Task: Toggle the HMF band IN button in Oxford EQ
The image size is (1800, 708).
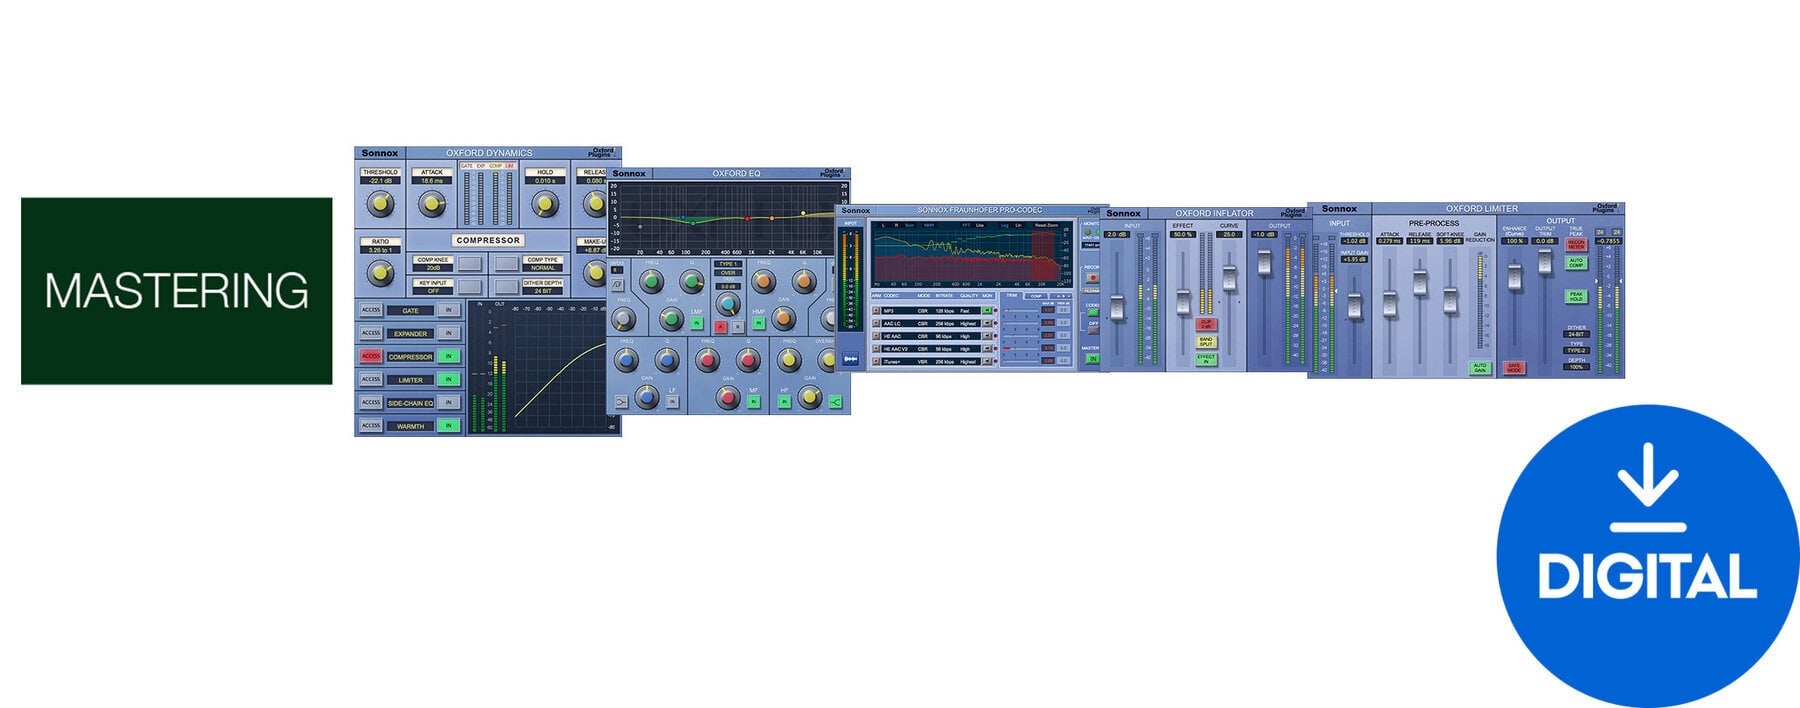Action: click(x=759, y=323)
